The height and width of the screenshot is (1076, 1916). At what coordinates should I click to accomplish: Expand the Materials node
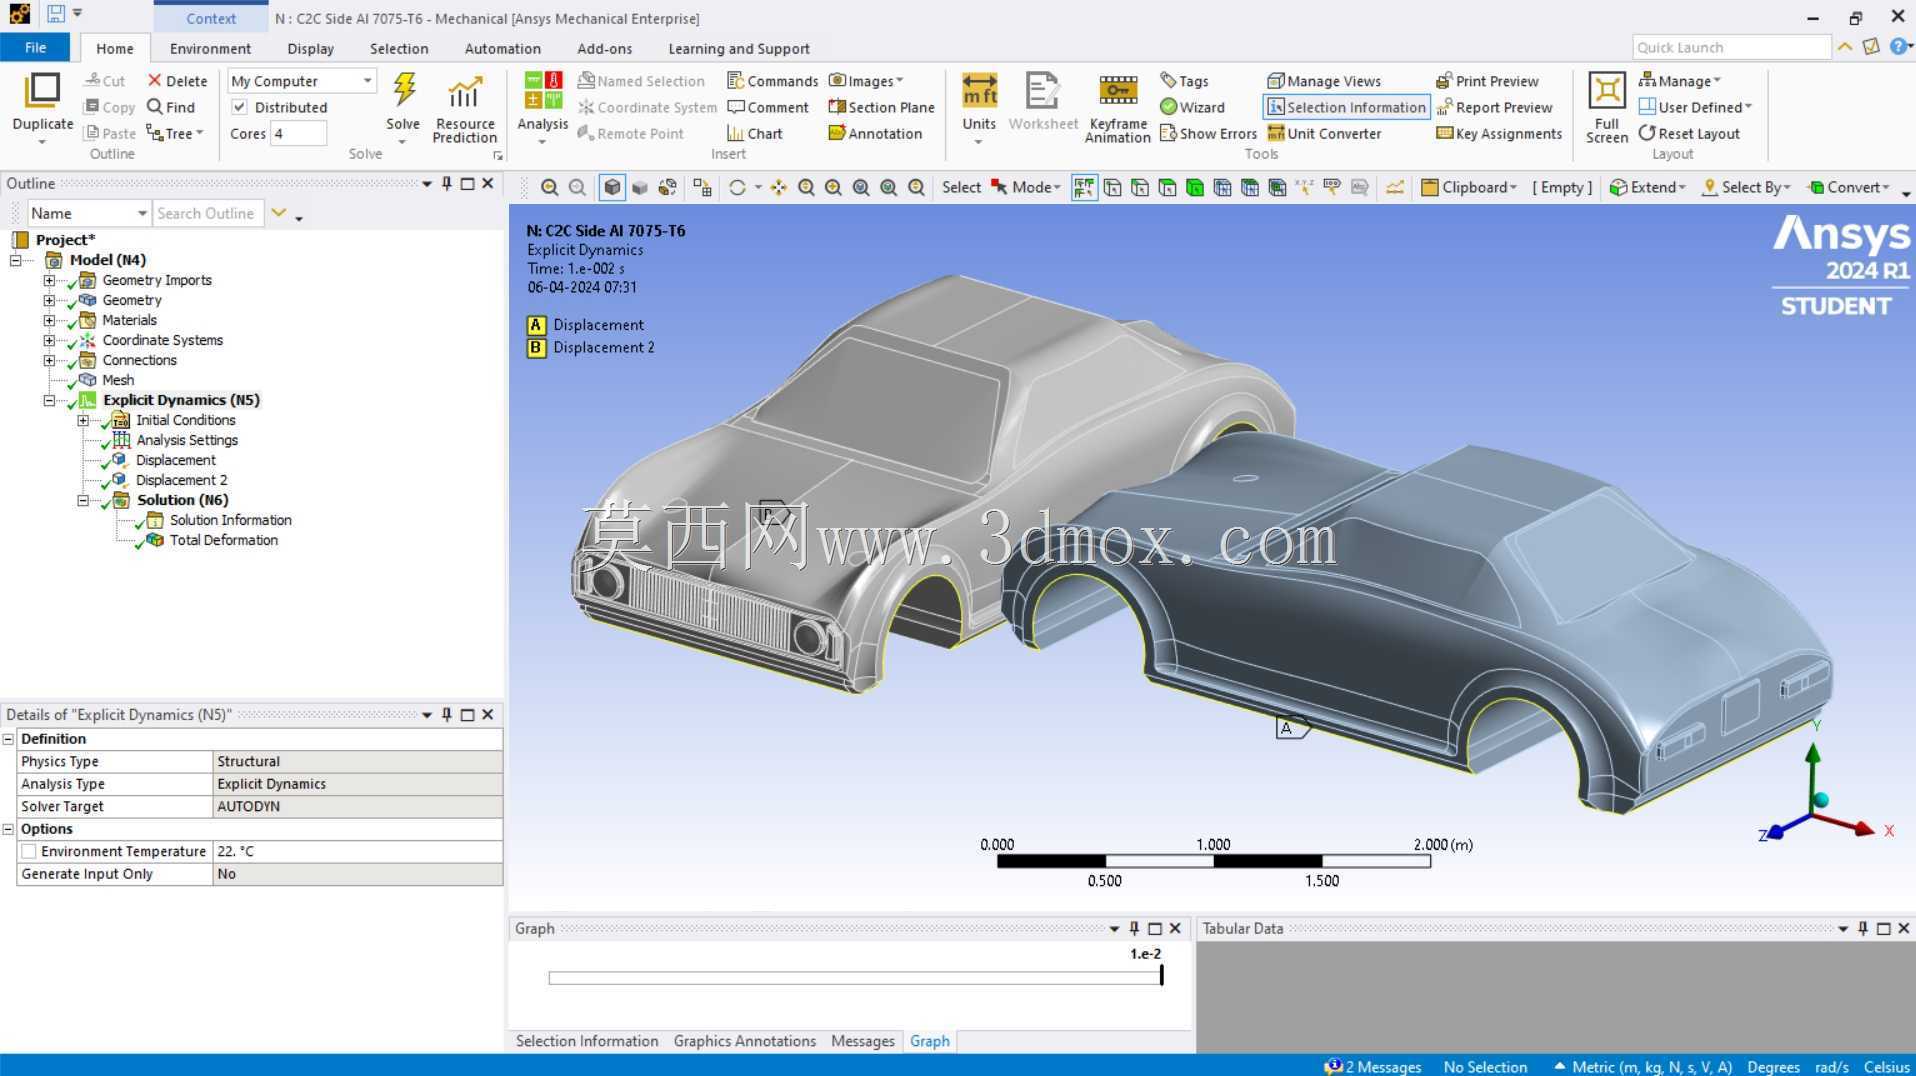point(49,320)
